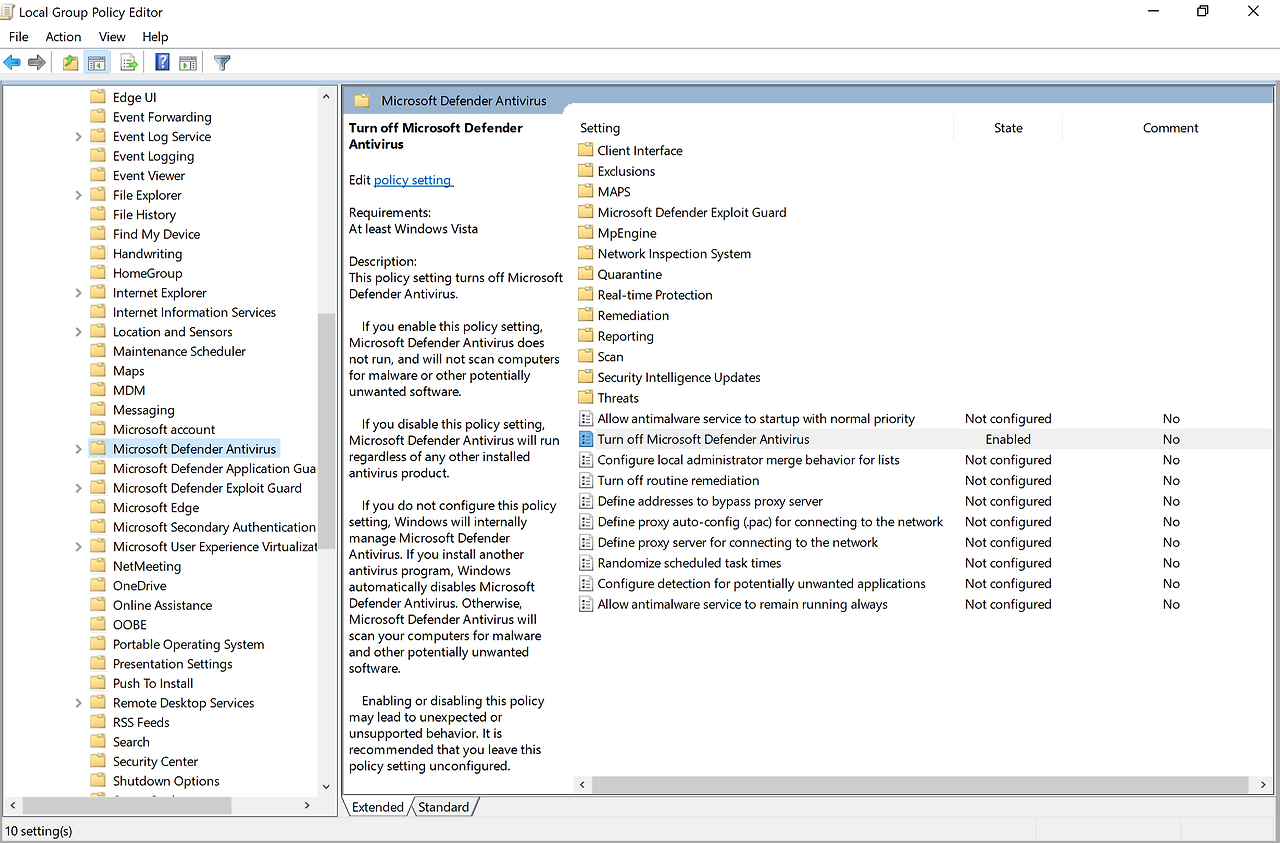Image resolution: width=1280 pixels, height=843 pixels.
Task: Click the Forward navigation arrow
Action: 37,62
